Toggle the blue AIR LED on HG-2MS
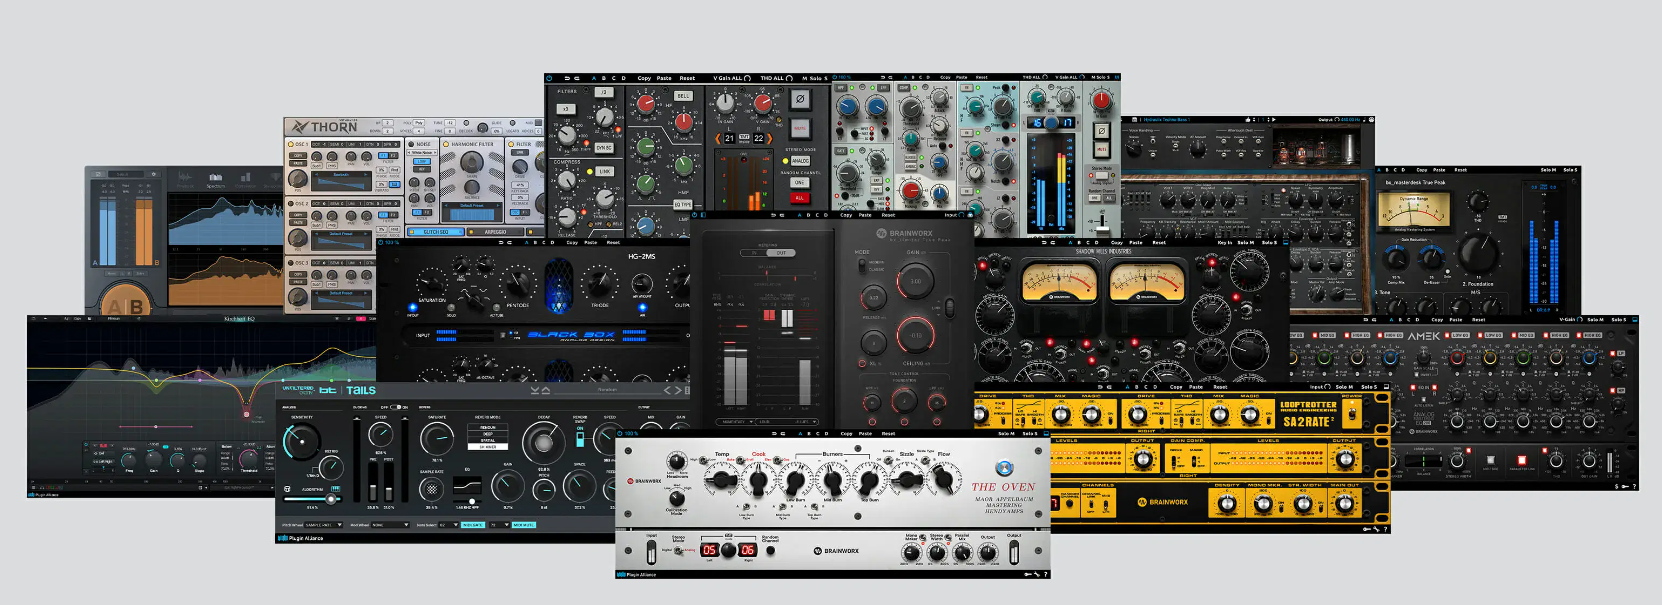 pyautogui.click(x=642, y=308)
